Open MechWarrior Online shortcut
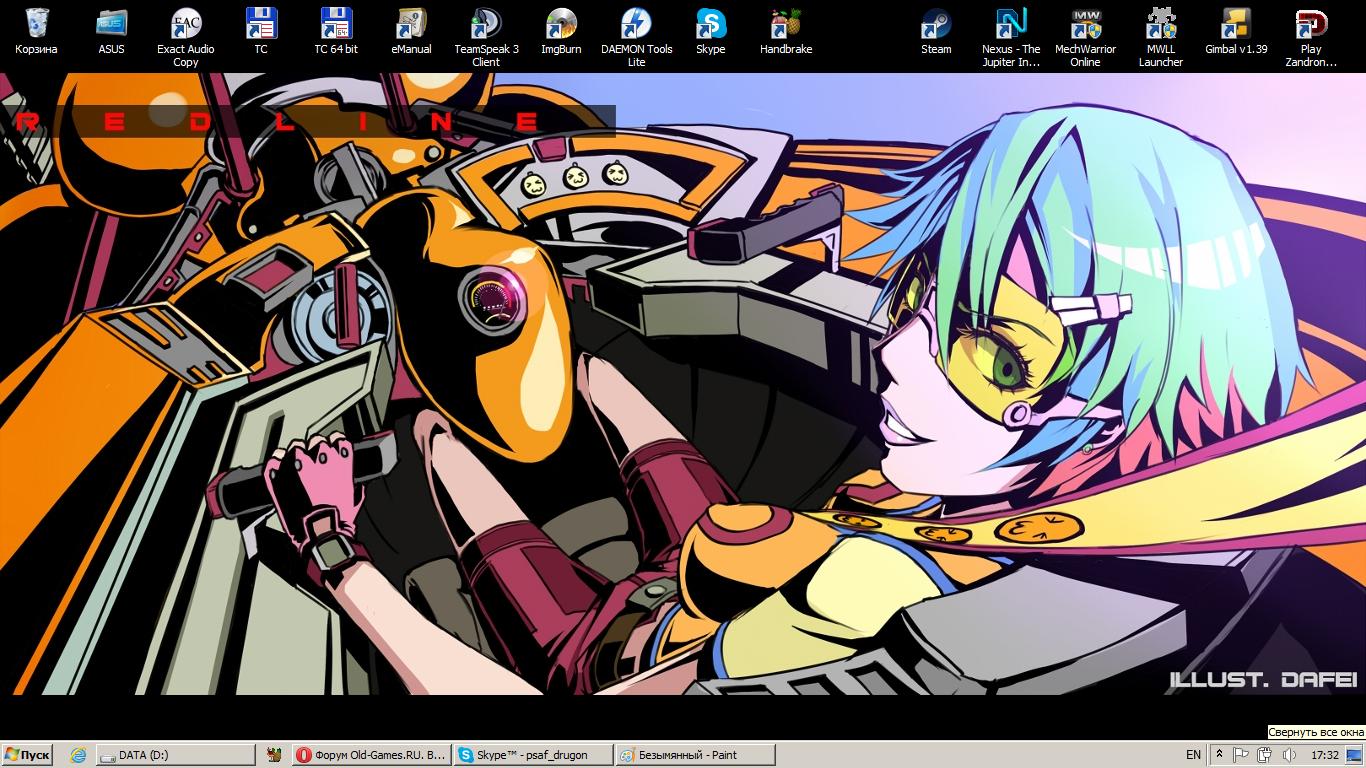 click(1085, 25)
